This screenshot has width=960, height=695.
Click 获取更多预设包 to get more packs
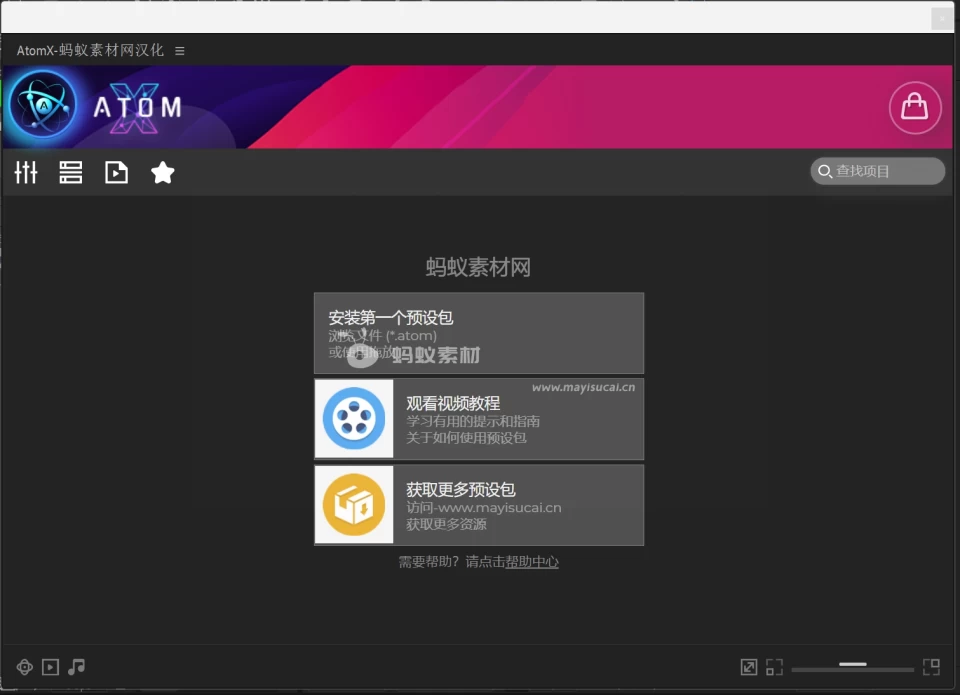pyautogui.click(x=479, y=505)
